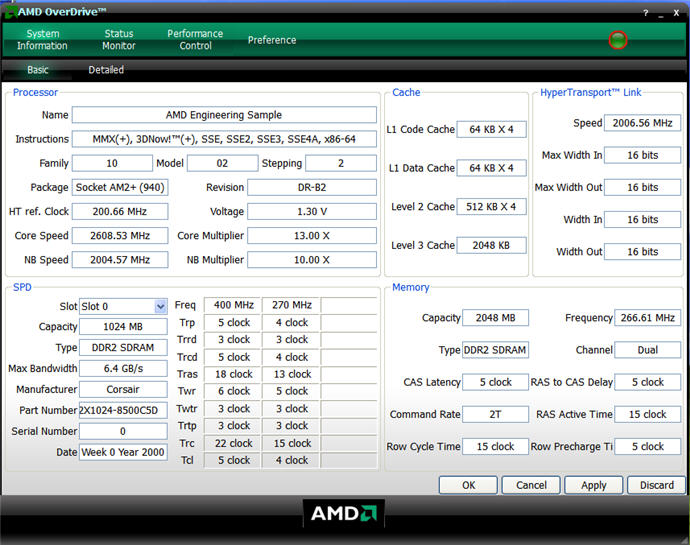
Task: Click the Voltage value 1.30 V
Action: coord(312,211)
